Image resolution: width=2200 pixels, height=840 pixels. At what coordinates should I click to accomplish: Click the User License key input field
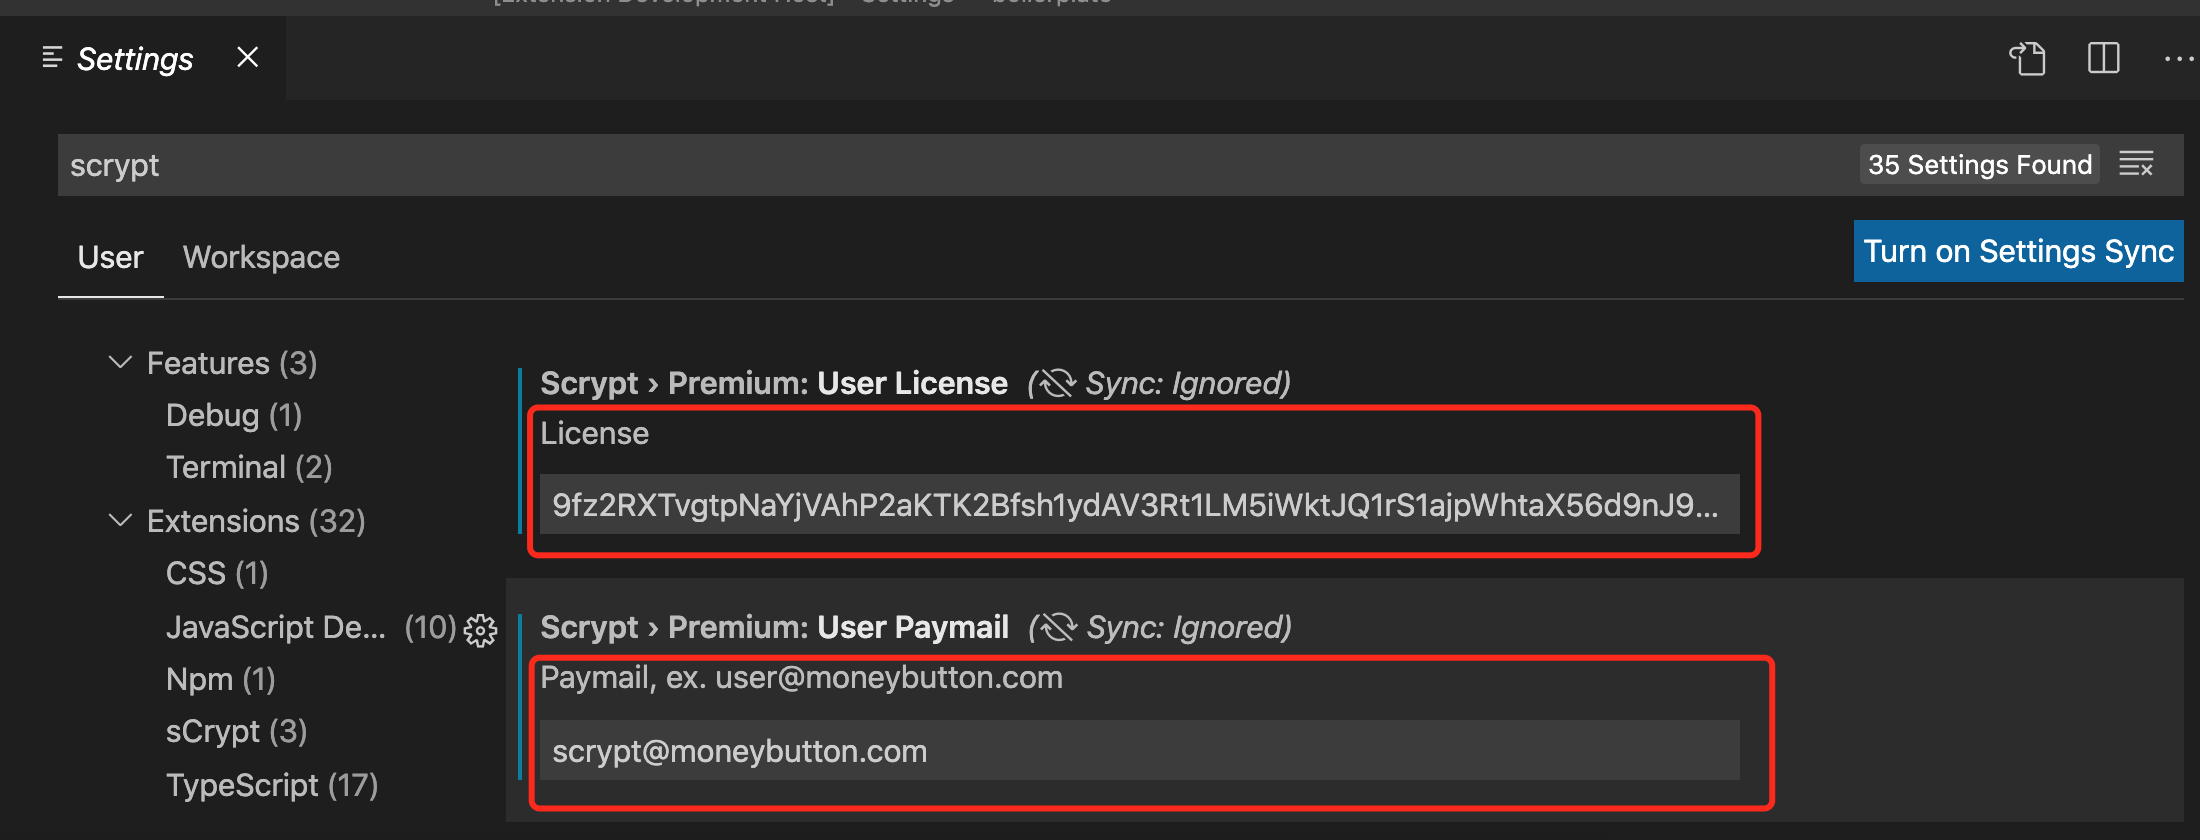coord(1139,504)
